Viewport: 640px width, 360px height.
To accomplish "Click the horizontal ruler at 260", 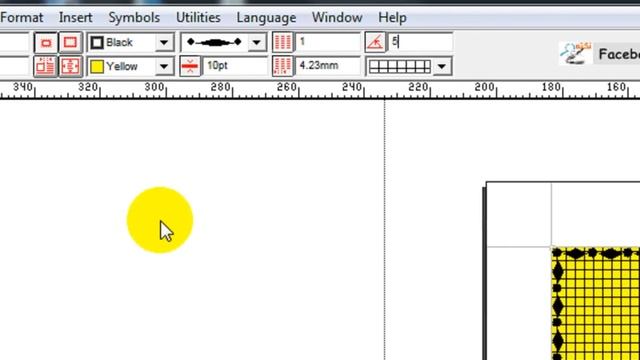I will coord(287,87).
